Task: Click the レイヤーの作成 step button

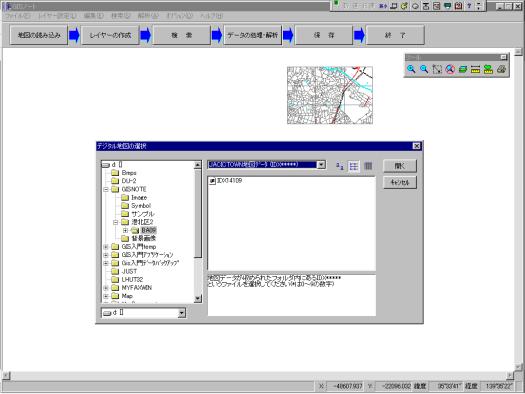Action: click(110, 35)
